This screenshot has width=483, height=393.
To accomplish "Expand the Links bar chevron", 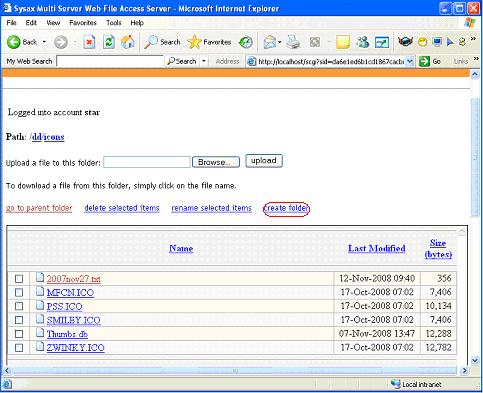I will click(x=476, y=59).
